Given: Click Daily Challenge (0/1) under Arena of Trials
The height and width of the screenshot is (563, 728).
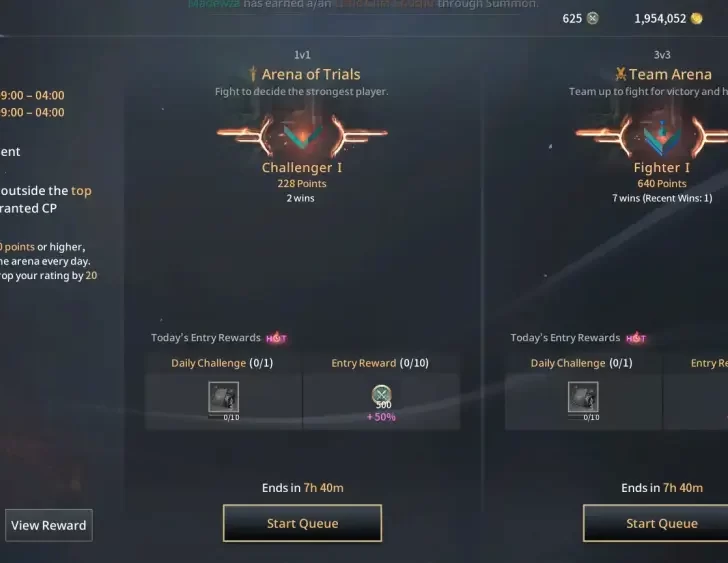Looking at the screenshot, I should pos(222,363).
